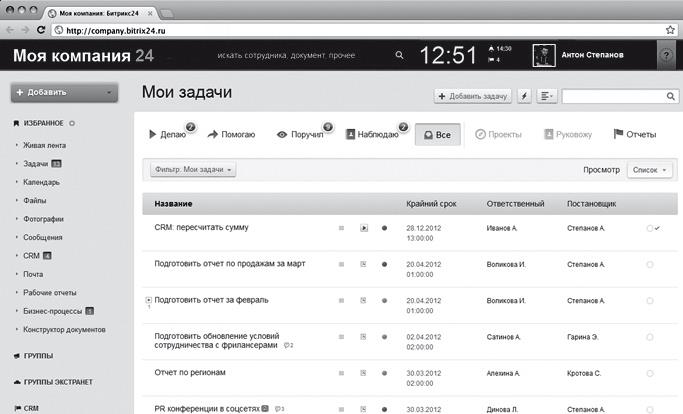Click browser reload button
Image resolution: width=683 pixels, height=414 pixels.
pyautogui.click(x=48, y=31)
